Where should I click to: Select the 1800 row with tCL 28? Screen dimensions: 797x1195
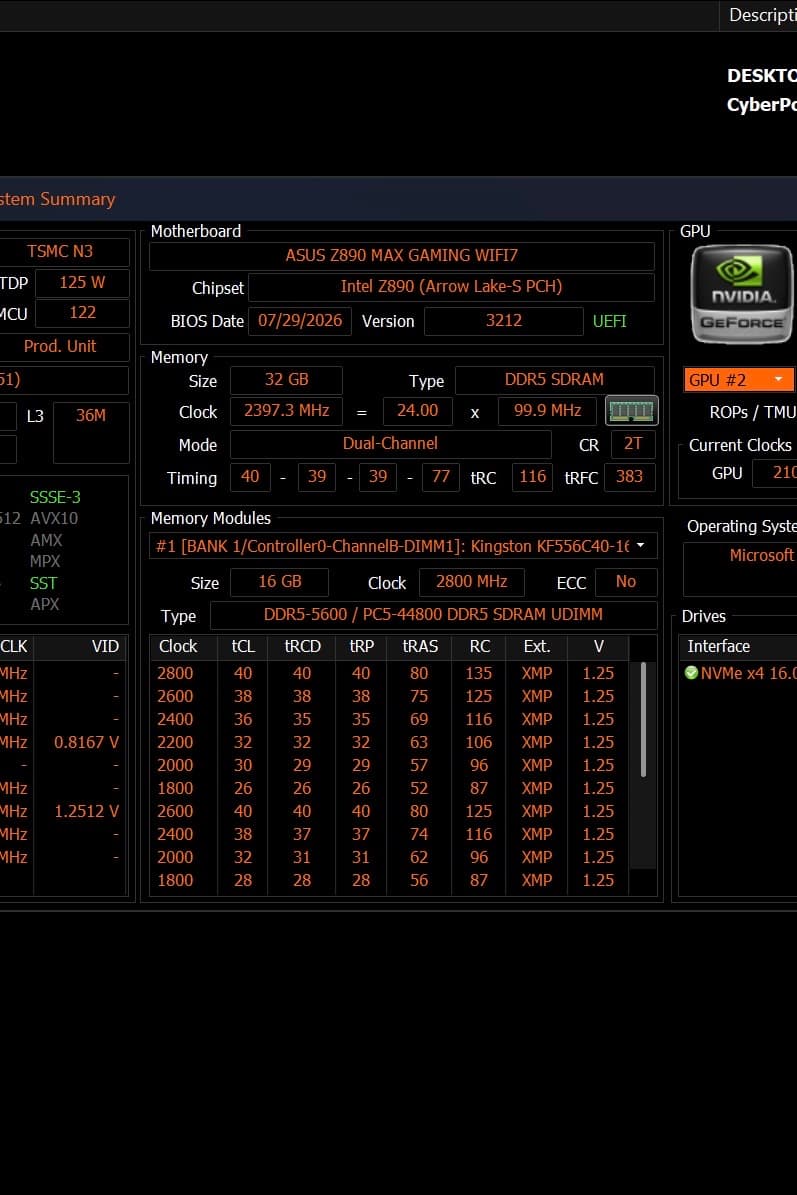point(390,880)
